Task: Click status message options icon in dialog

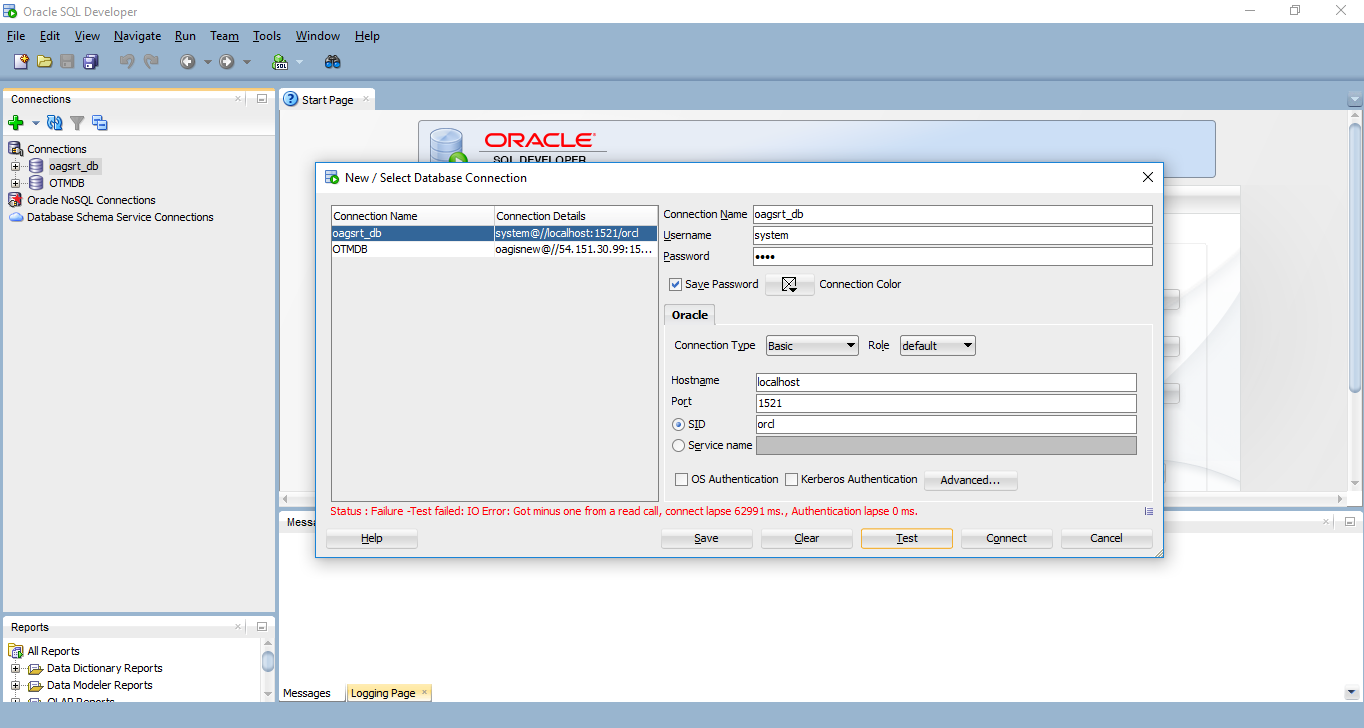Action: coord(1149,511)
